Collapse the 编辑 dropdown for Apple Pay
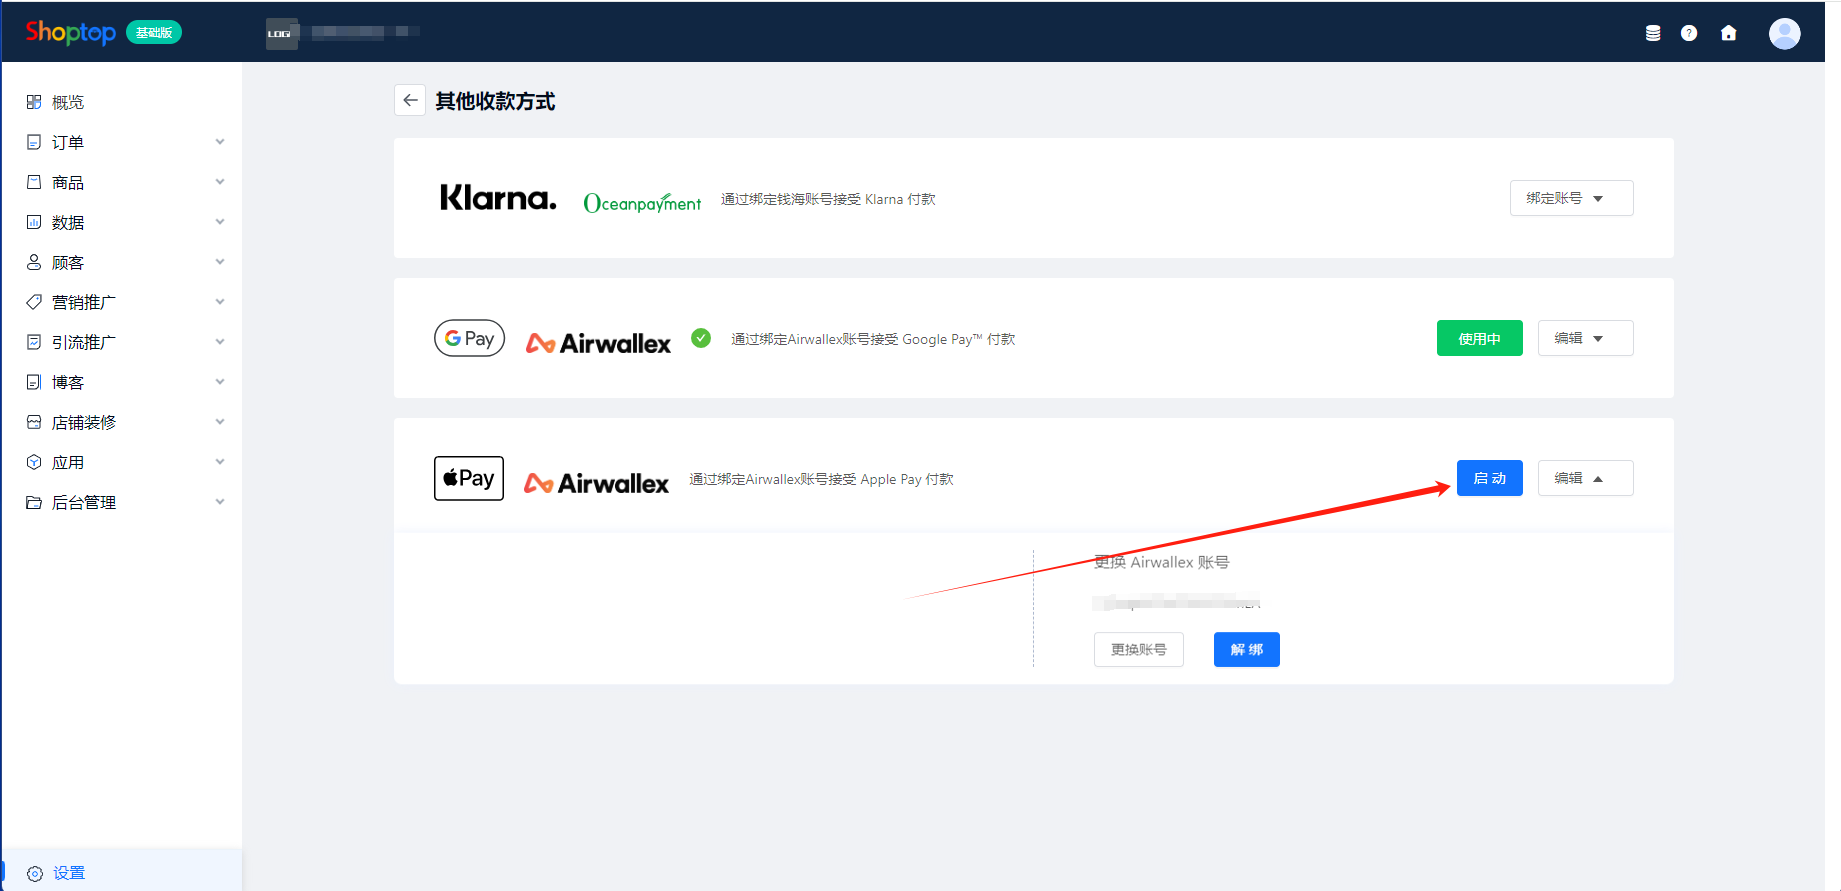The height and width of the screenshot is (891, 1841). tap(1585, 478)
